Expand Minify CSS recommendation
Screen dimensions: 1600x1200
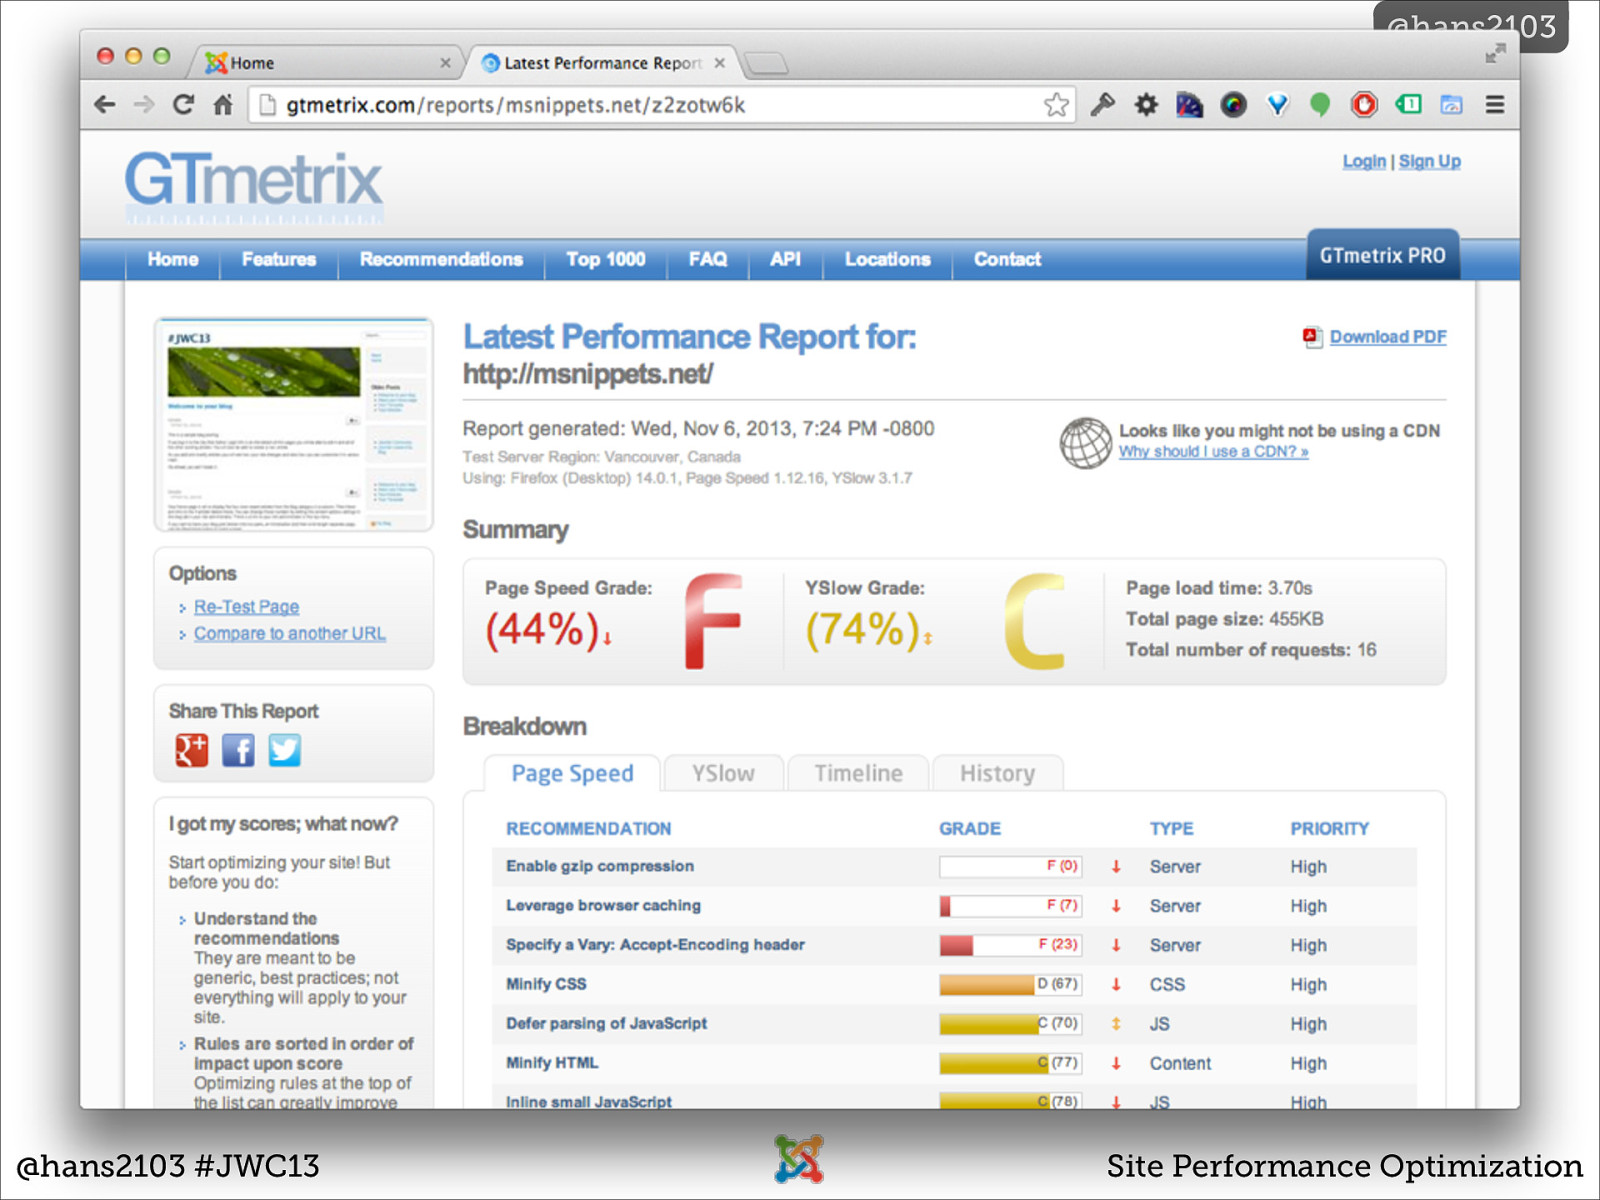(546, 984)
